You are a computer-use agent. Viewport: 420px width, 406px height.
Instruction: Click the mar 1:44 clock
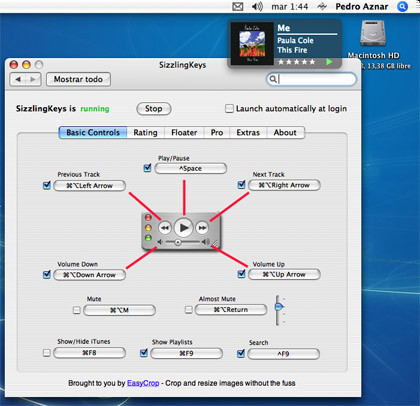[290, 7]
